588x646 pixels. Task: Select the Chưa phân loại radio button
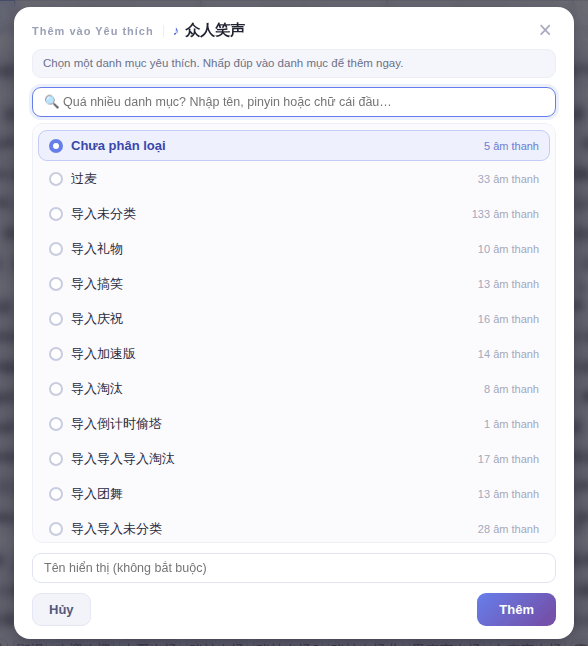point(56,146)
